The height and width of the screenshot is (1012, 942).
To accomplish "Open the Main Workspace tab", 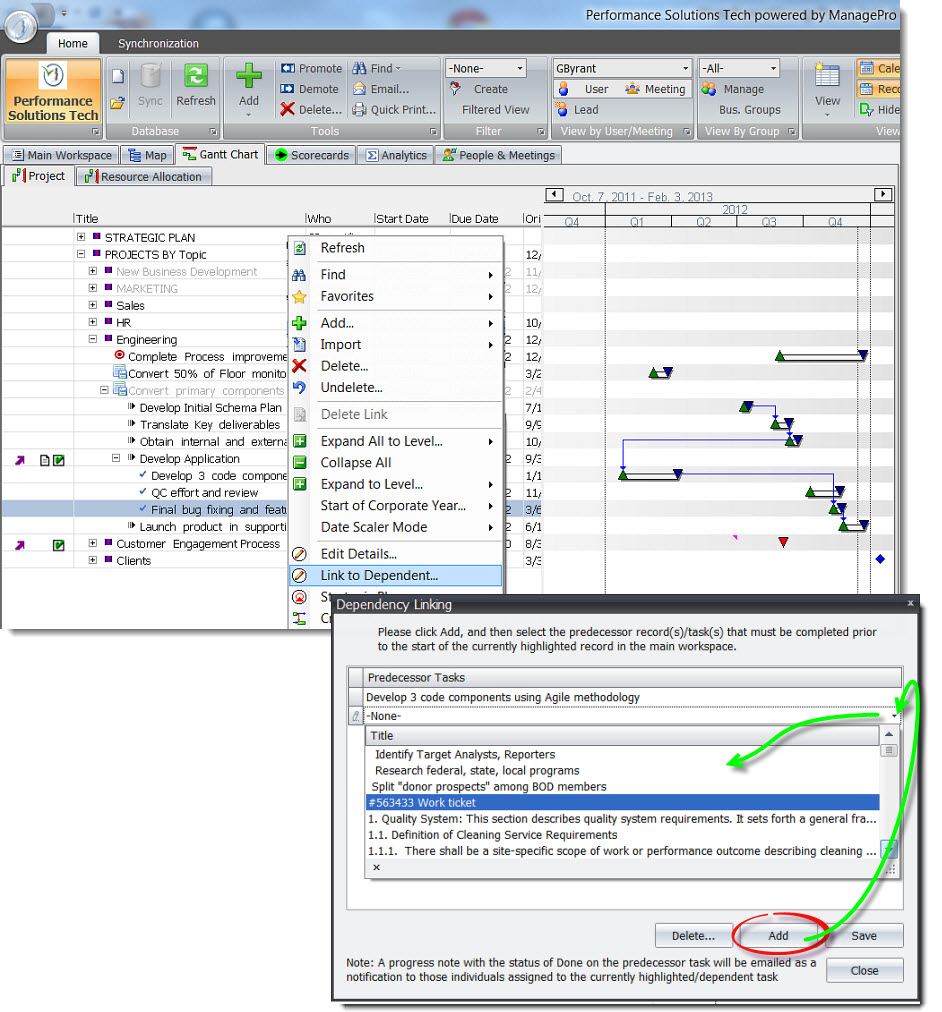I will 62,155.
